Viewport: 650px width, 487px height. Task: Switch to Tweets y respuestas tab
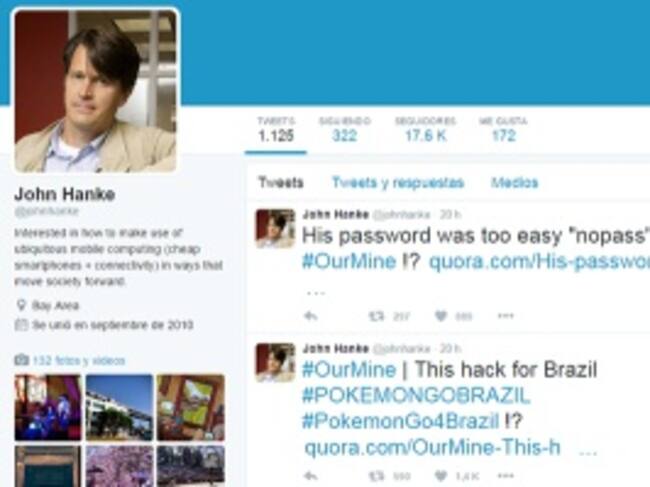click(x=398, y=182)
